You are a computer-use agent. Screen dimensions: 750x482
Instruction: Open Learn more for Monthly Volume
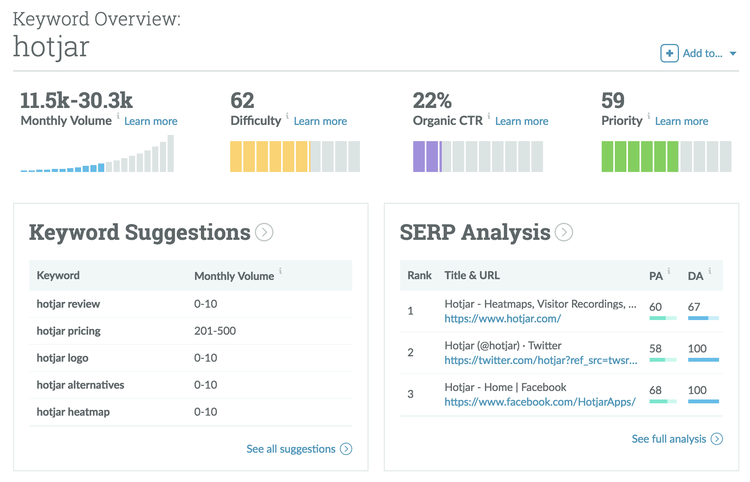pos(151,121)
